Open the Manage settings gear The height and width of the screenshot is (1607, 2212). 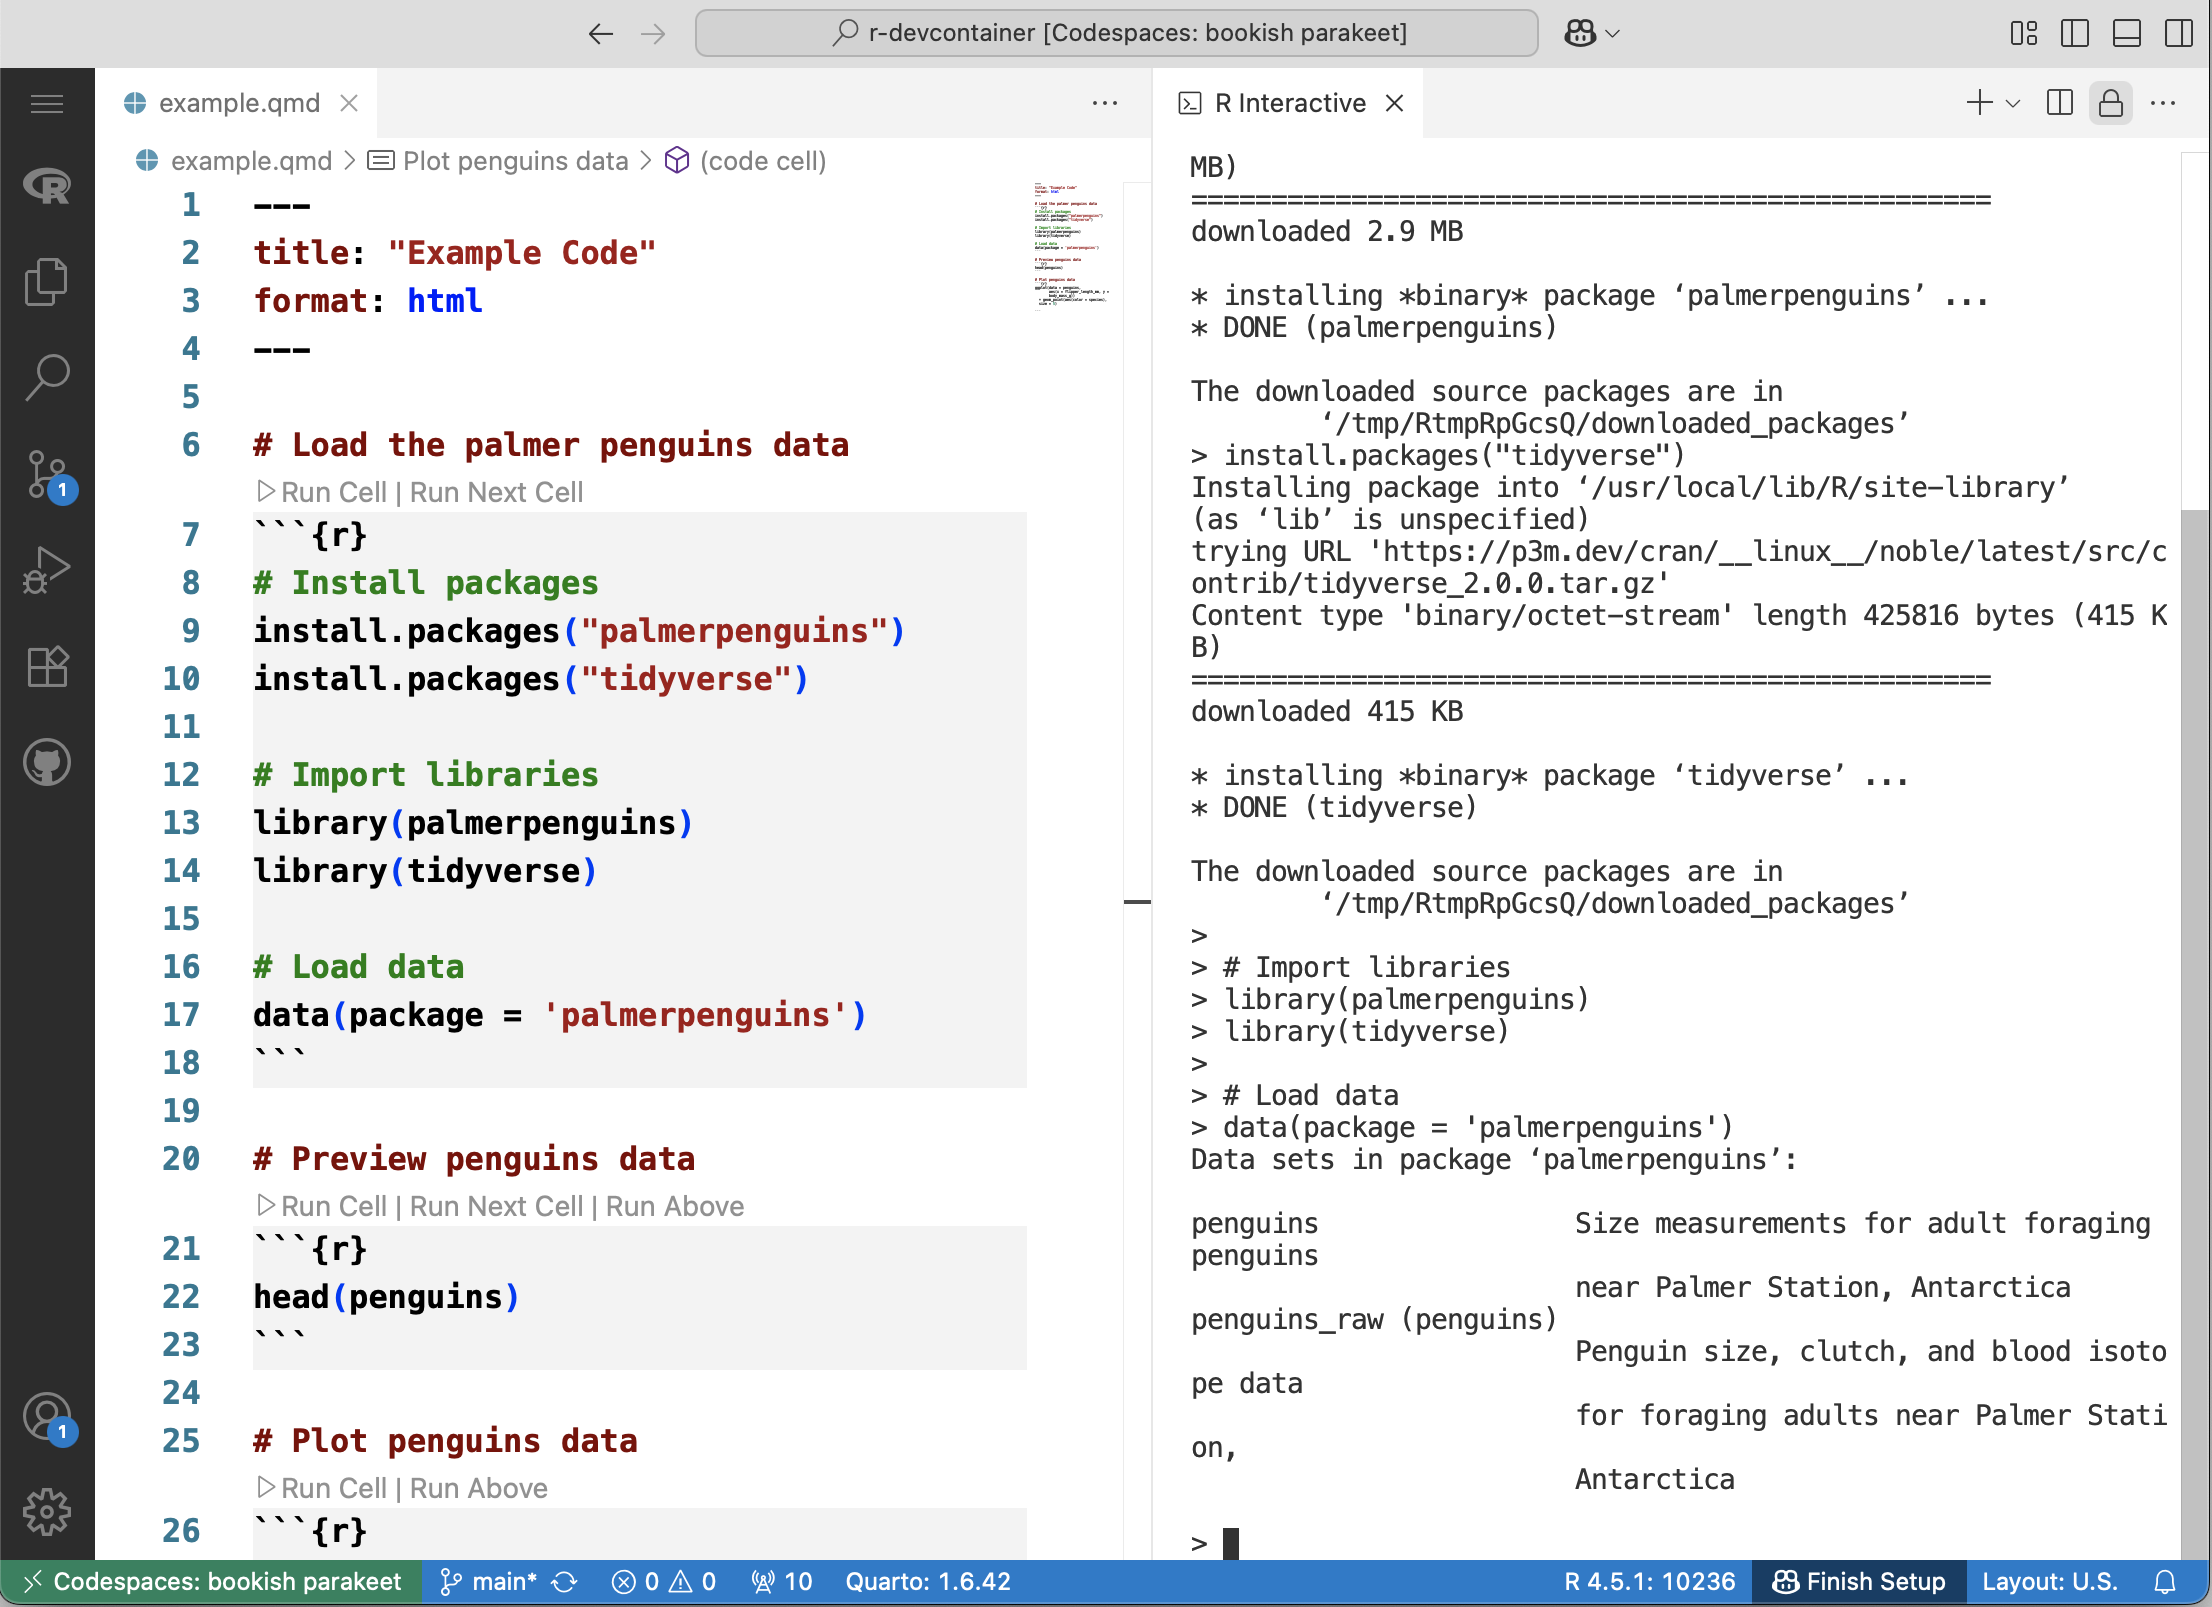pyautogui.click(x=47, y=1512)
